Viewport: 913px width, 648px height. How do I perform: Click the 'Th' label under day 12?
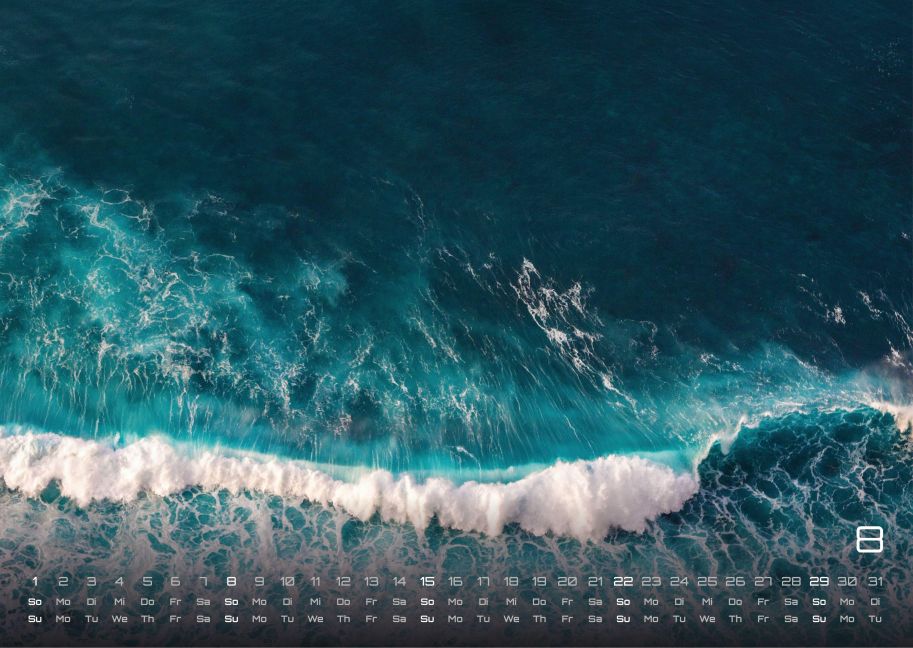(x=344, y=619)
